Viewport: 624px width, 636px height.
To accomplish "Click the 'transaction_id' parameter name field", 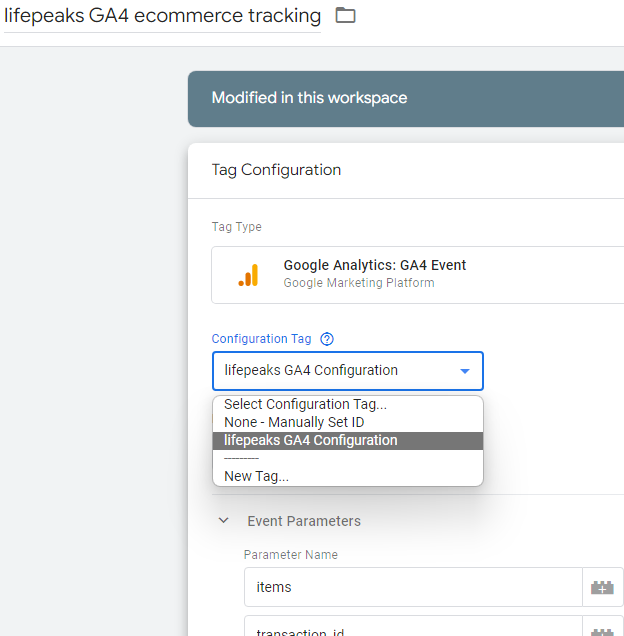I will [412, 630].
